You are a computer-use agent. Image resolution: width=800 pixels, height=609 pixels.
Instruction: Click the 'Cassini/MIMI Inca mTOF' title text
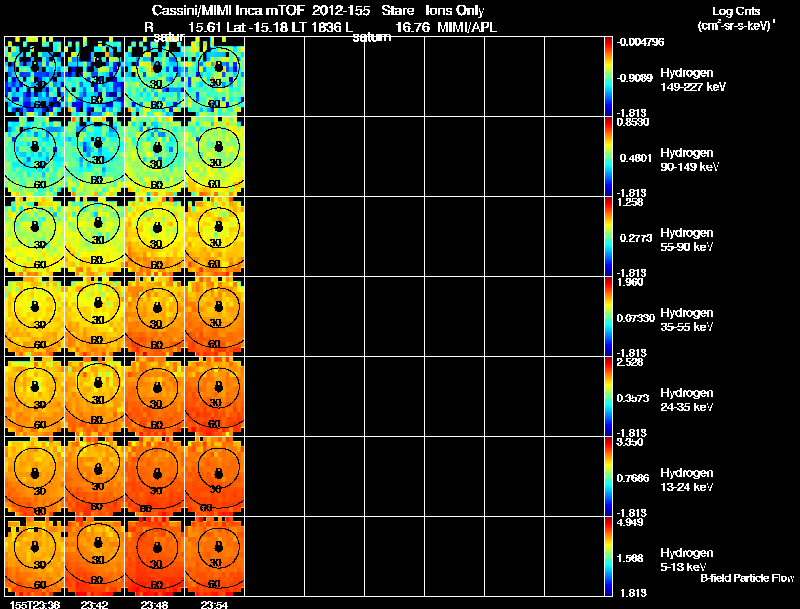pyautogui.click(x=228, y=10)
